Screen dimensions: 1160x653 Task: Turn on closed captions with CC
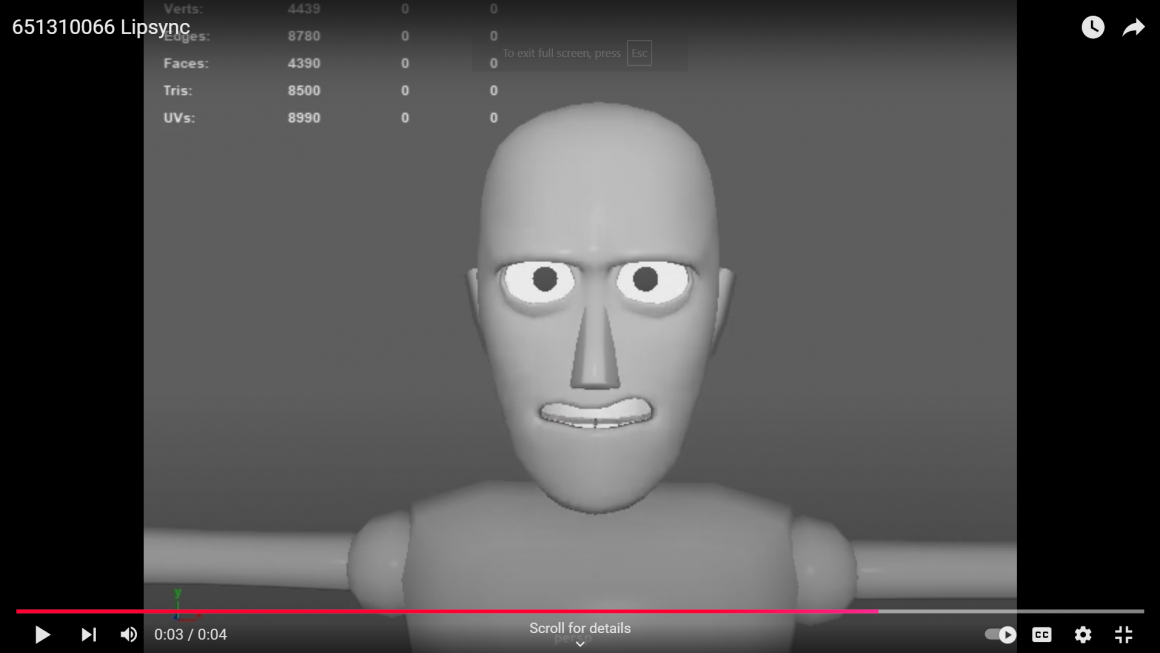pyautogui.click(x=1042, y=635)
